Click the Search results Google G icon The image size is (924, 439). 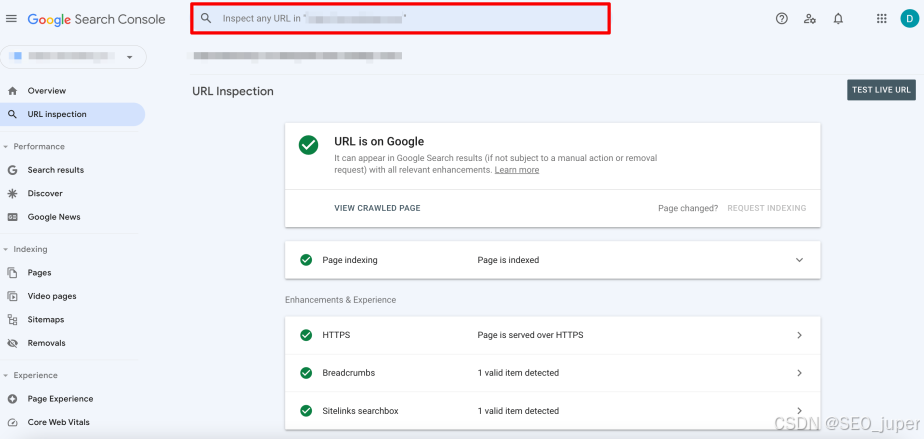12,170
